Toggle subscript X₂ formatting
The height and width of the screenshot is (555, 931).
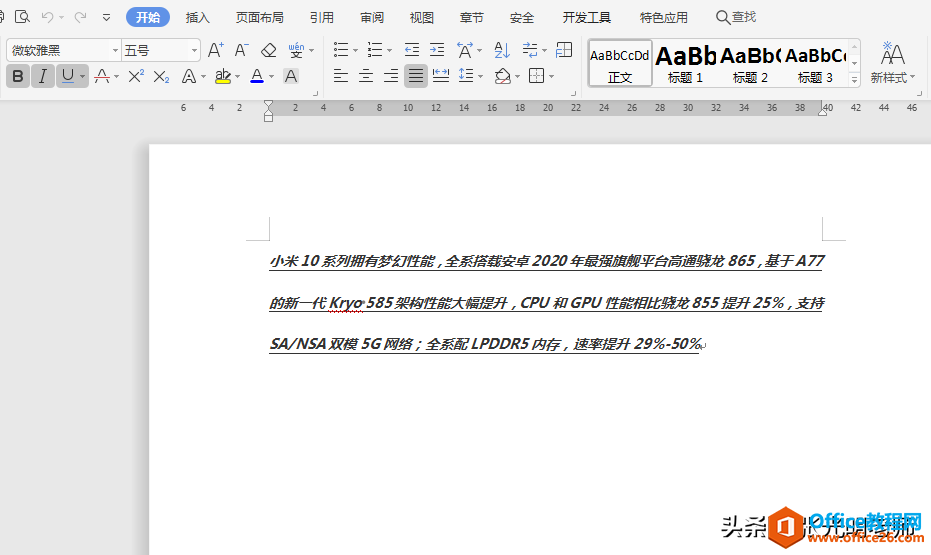[x=162, y=76]
